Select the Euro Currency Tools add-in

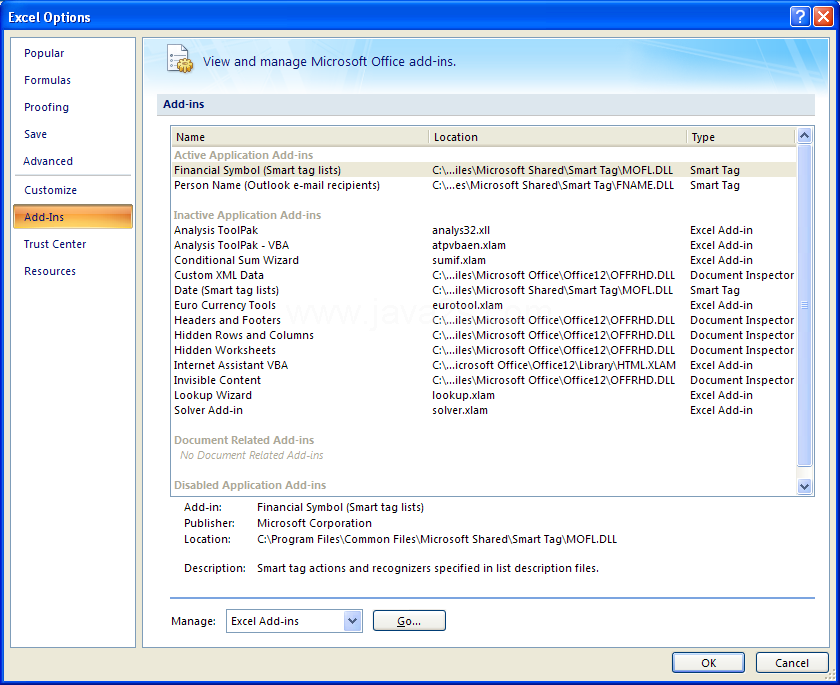484,305
